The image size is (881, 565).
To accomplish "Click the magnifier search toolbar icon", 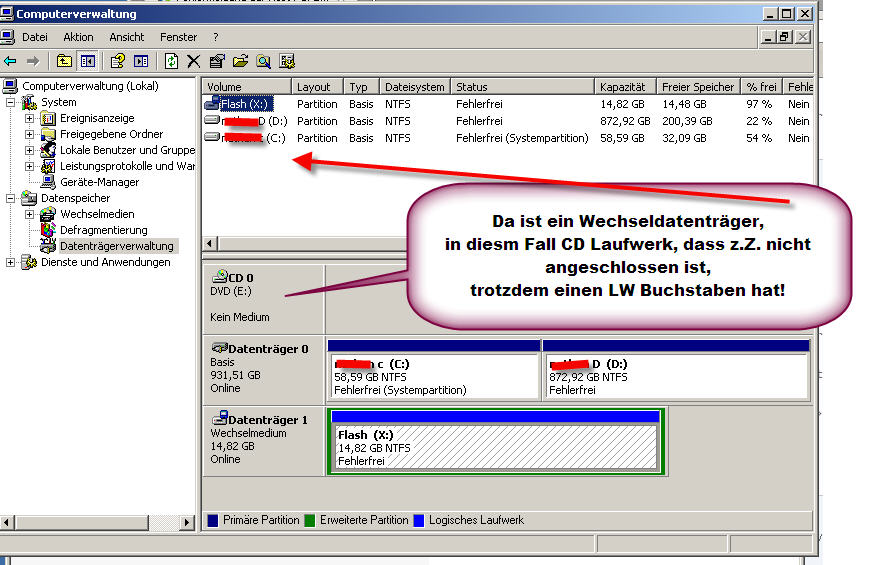I will 263,61.
